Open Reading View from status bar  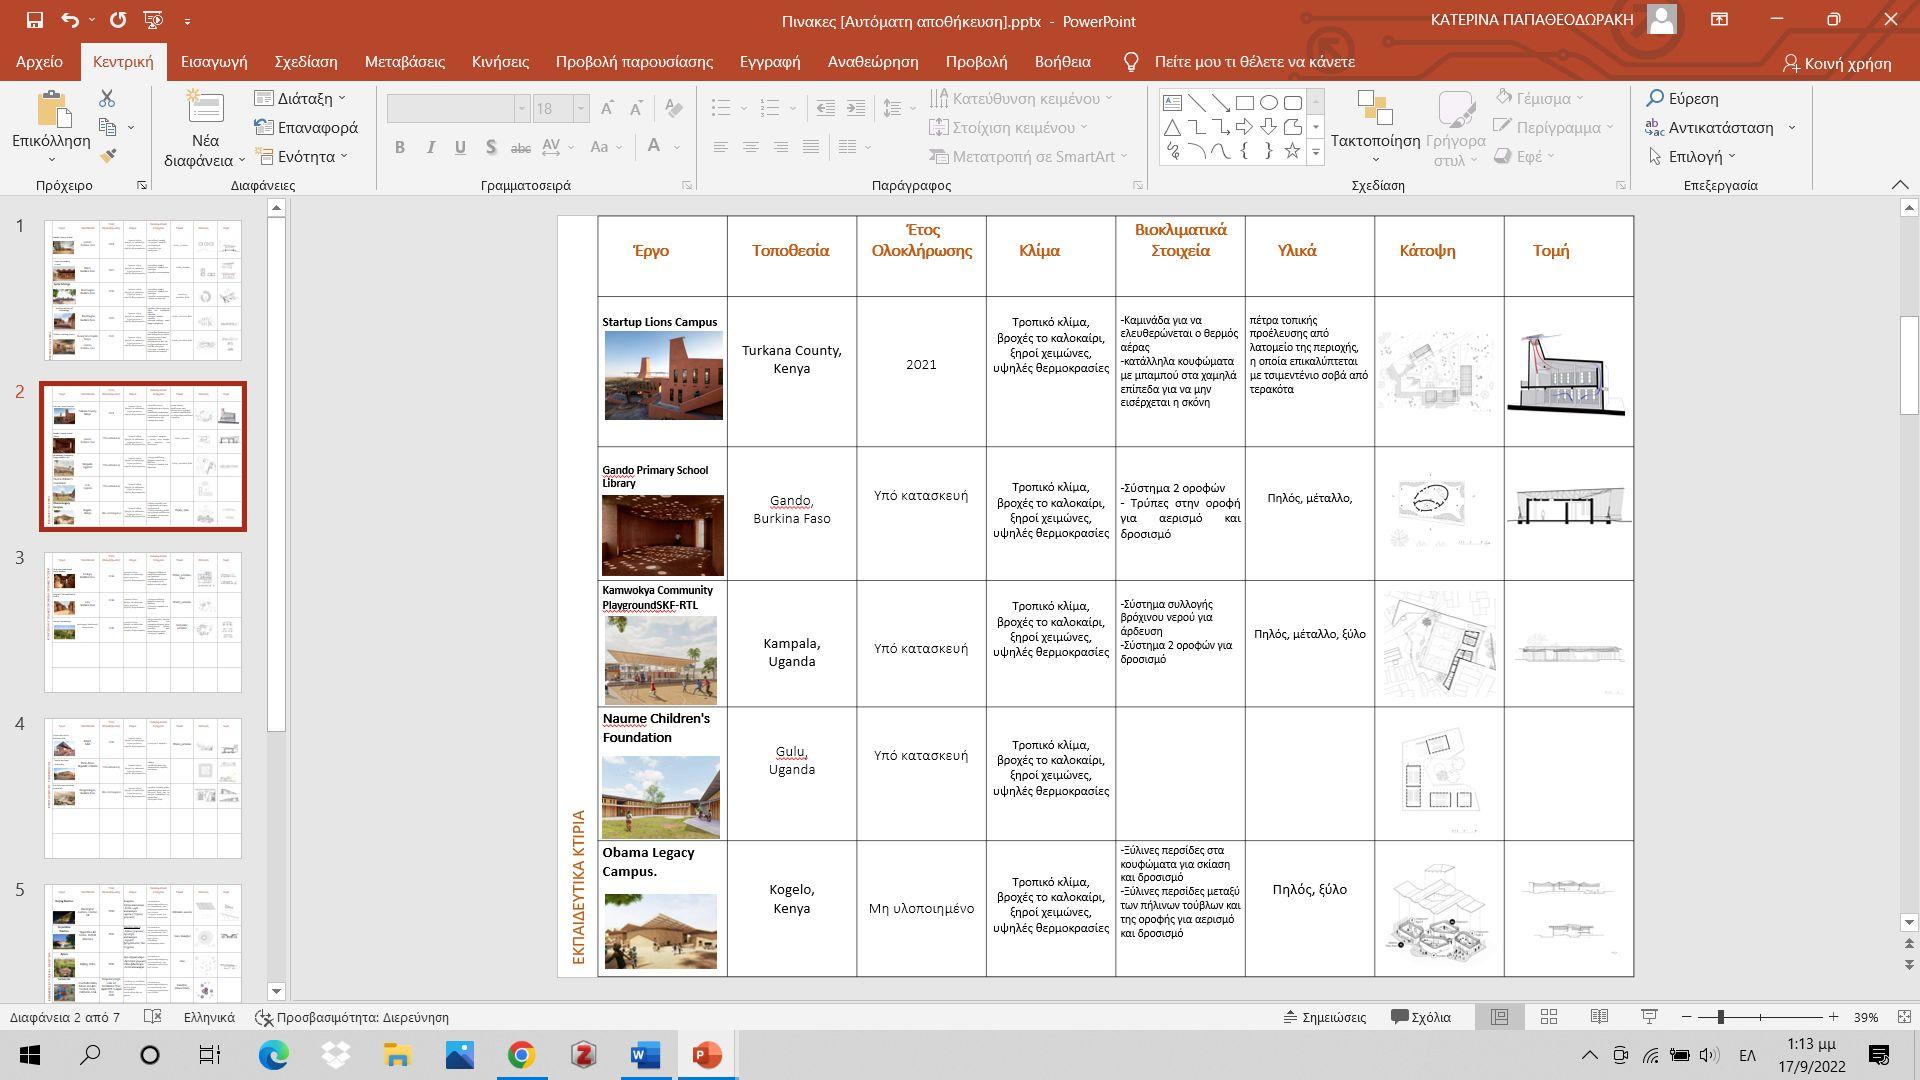point(1598,1017)
